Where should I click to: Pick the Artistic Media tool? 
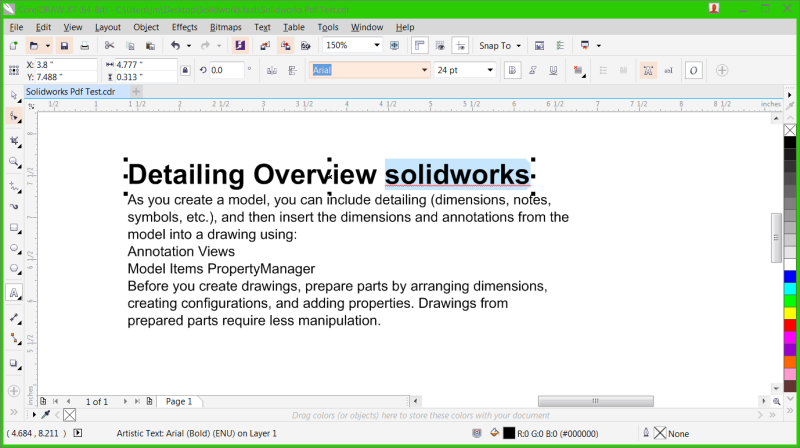14,207
